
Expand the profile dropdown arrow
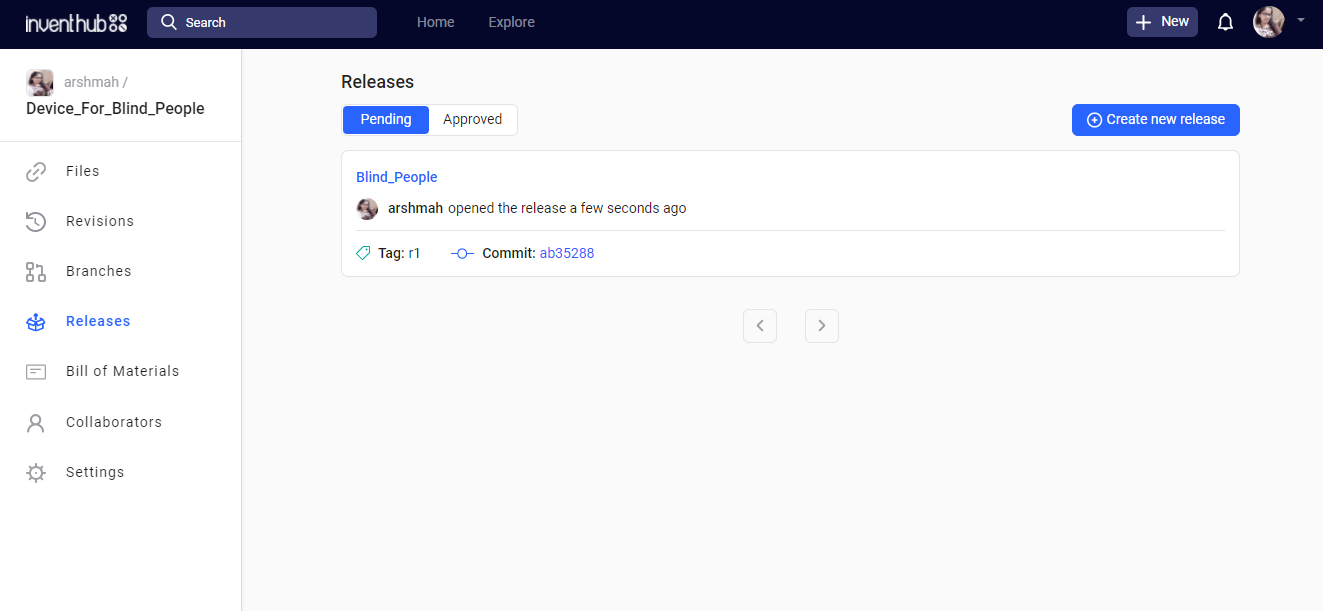(1300, 20)
